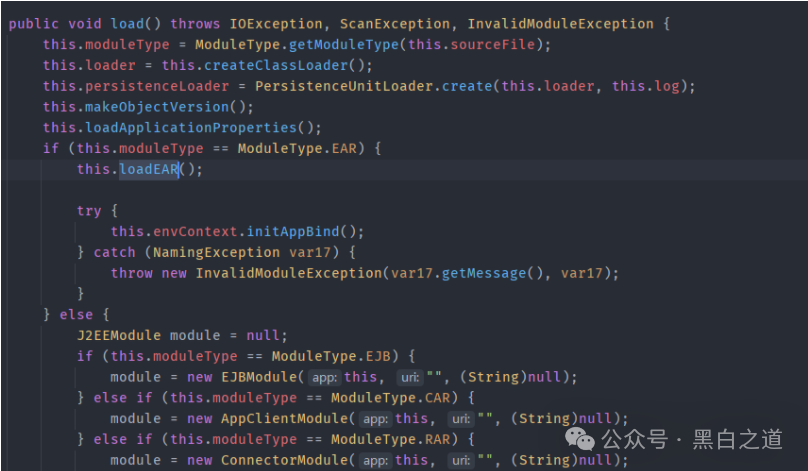
Task: Click InvalidModuleException in the method signature
Action: [x=560, y=24]
